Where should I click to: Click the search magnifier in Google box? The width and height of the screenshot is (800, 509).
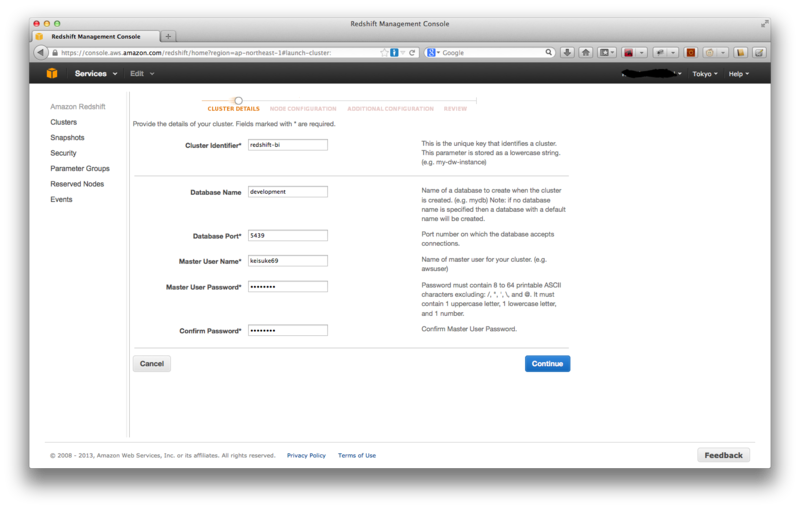(x=548, y=52)
